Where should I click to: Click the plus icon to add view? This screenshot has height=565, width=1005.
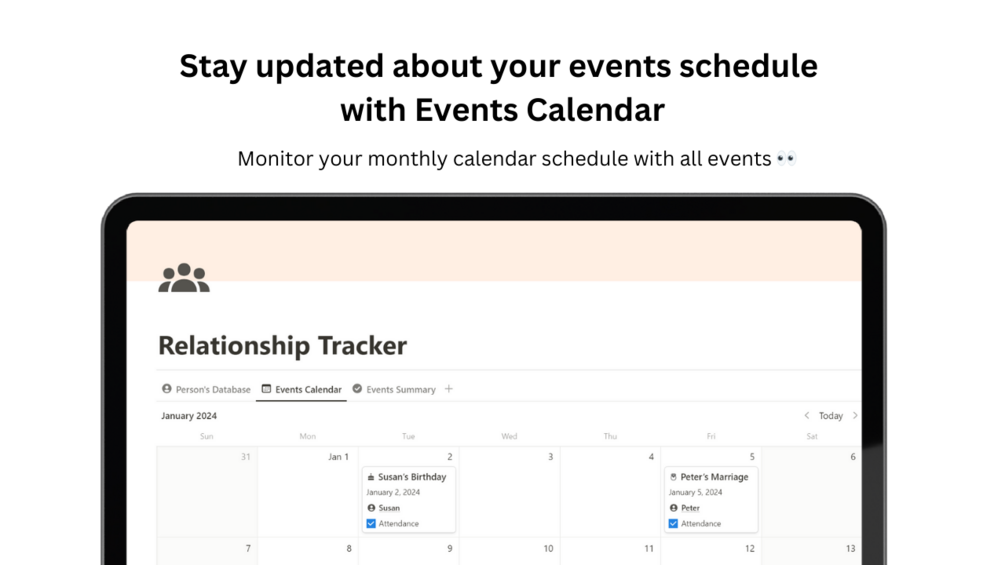pos(449,389)
